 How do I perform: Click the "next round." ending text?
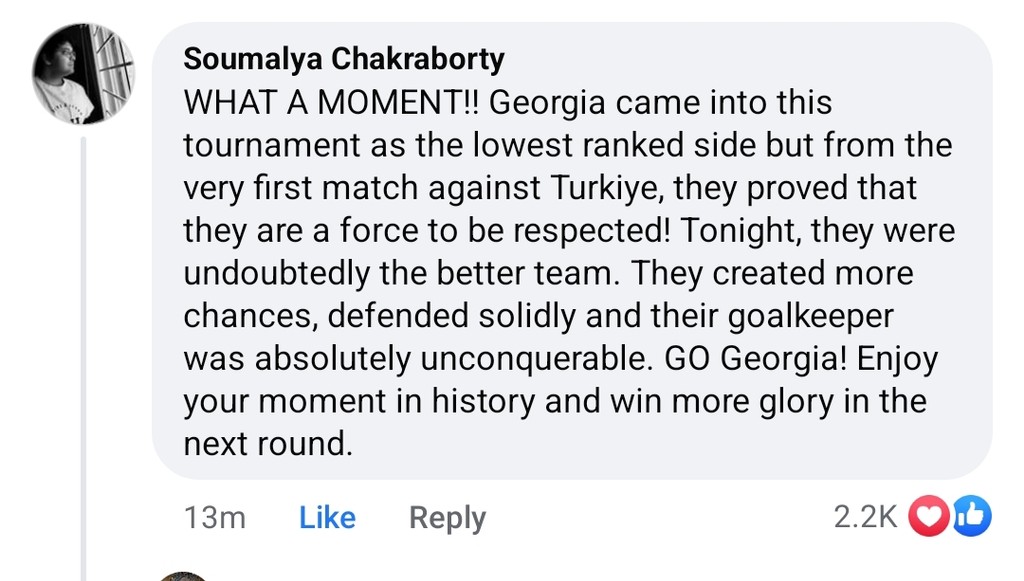tap(268, 444)
